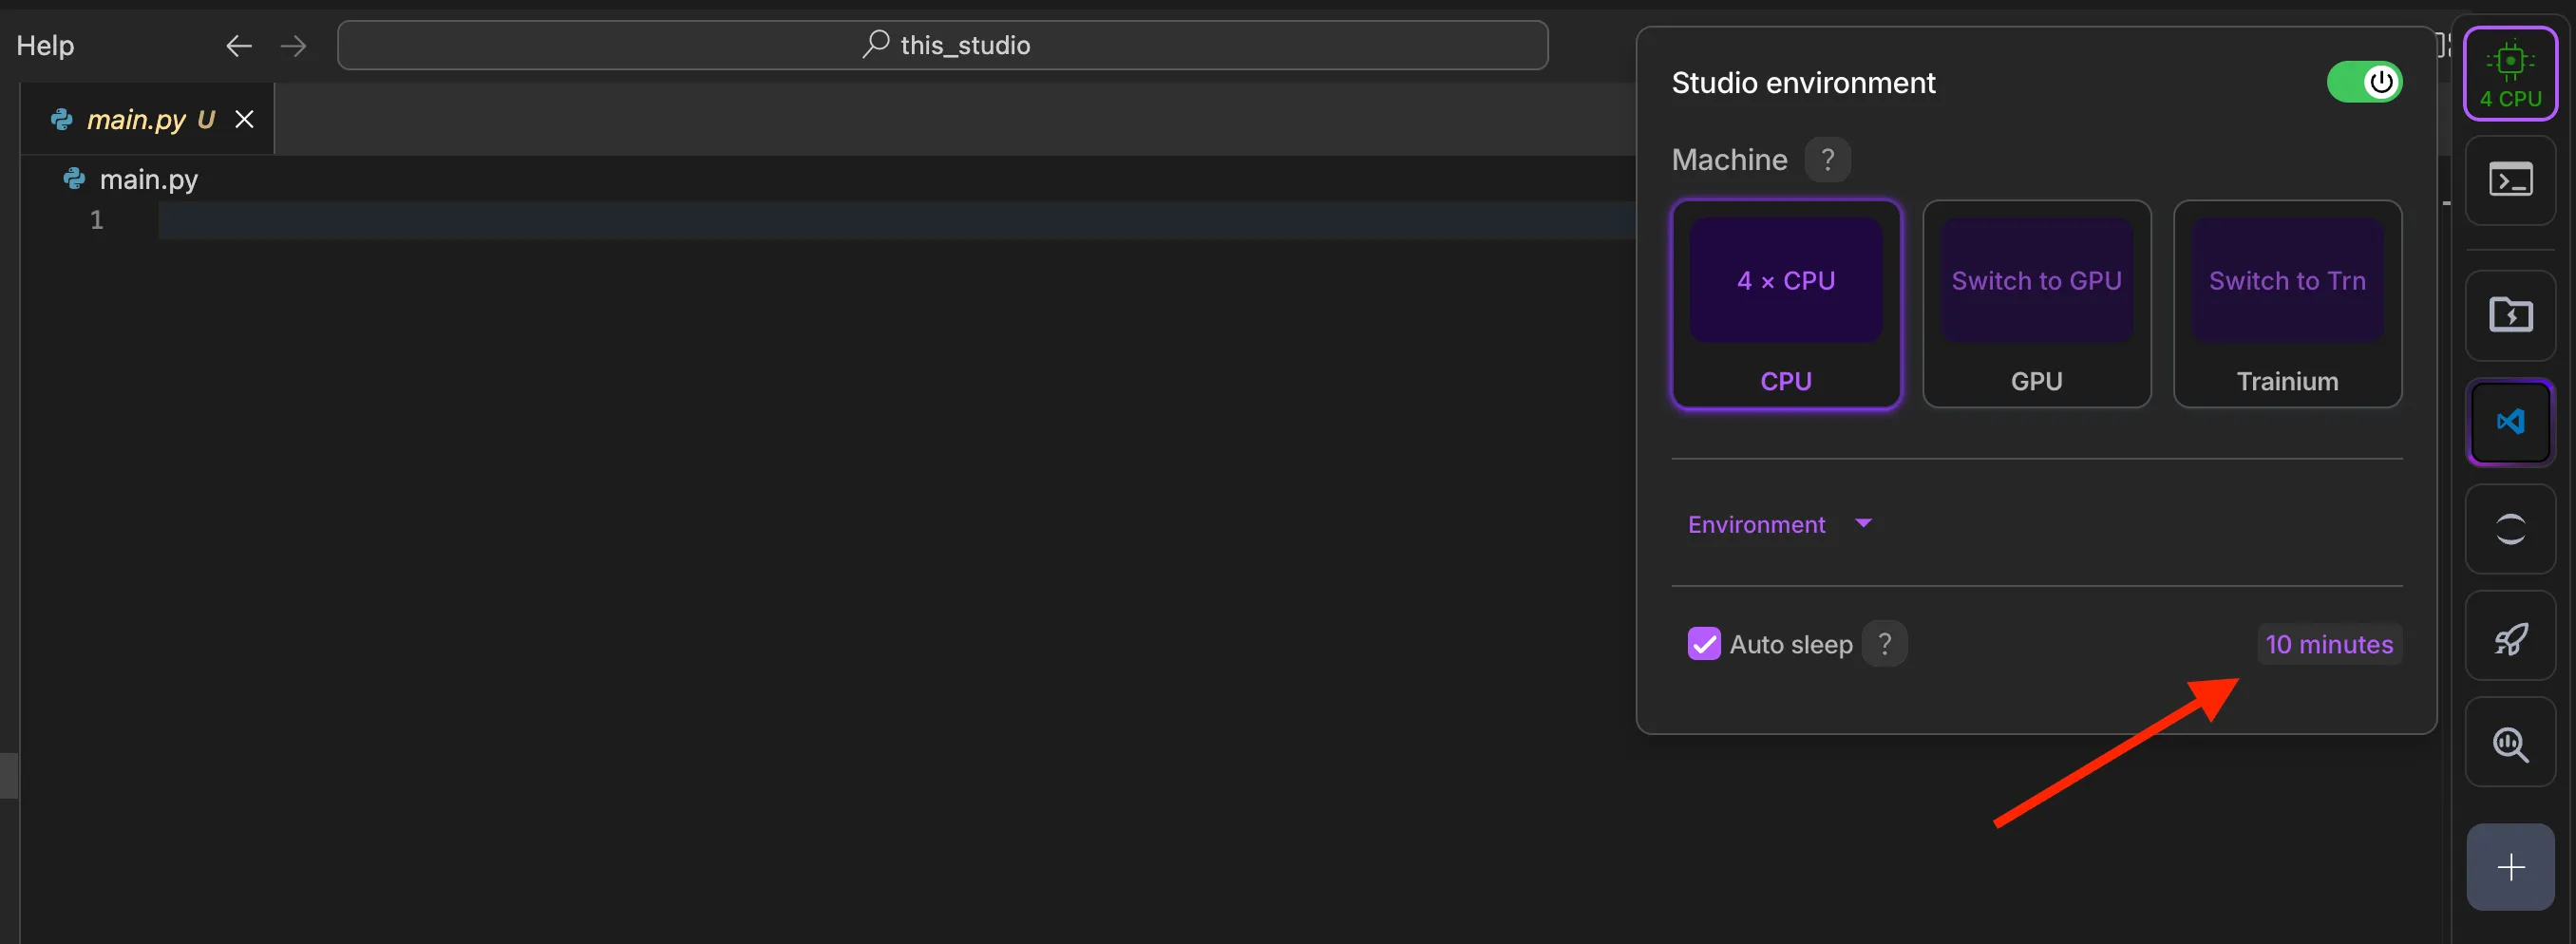The width and height of the screenshot is (2576, 944).
Task: Click main.py in the breadcrumb
Action: point(149,179)
